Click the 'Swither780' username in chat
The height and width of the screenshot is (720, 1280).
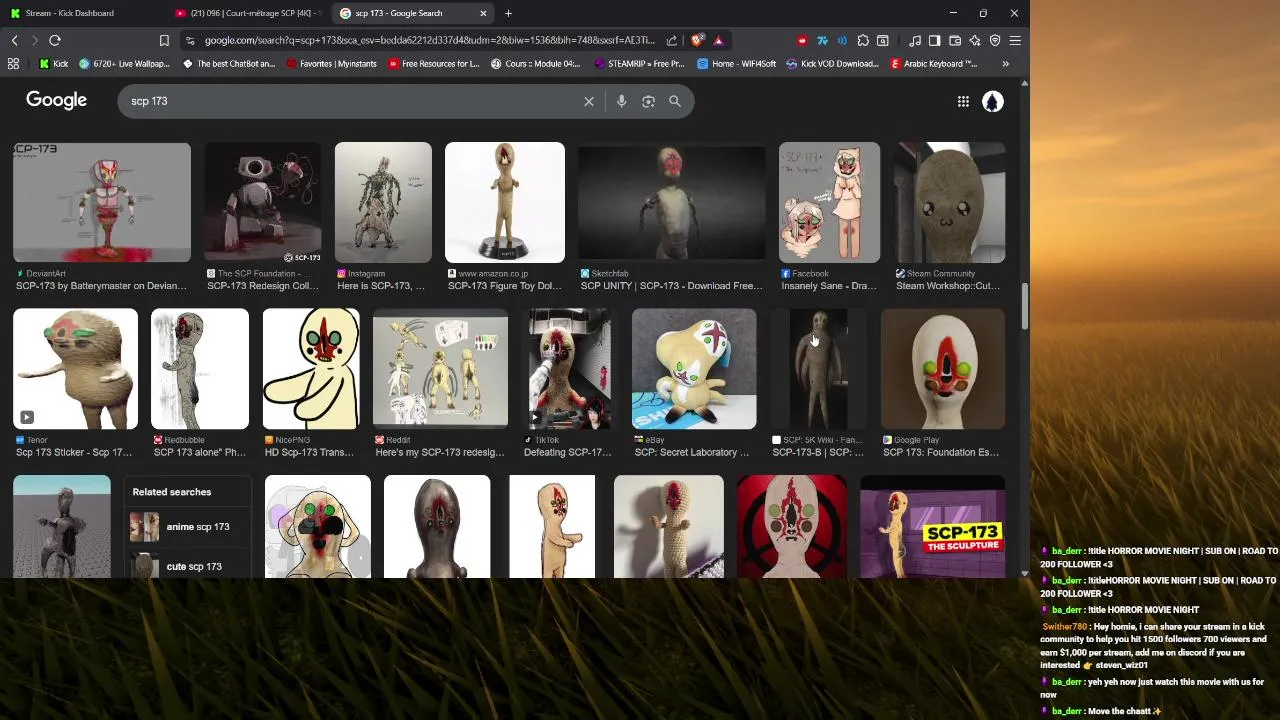[1064, 626]
